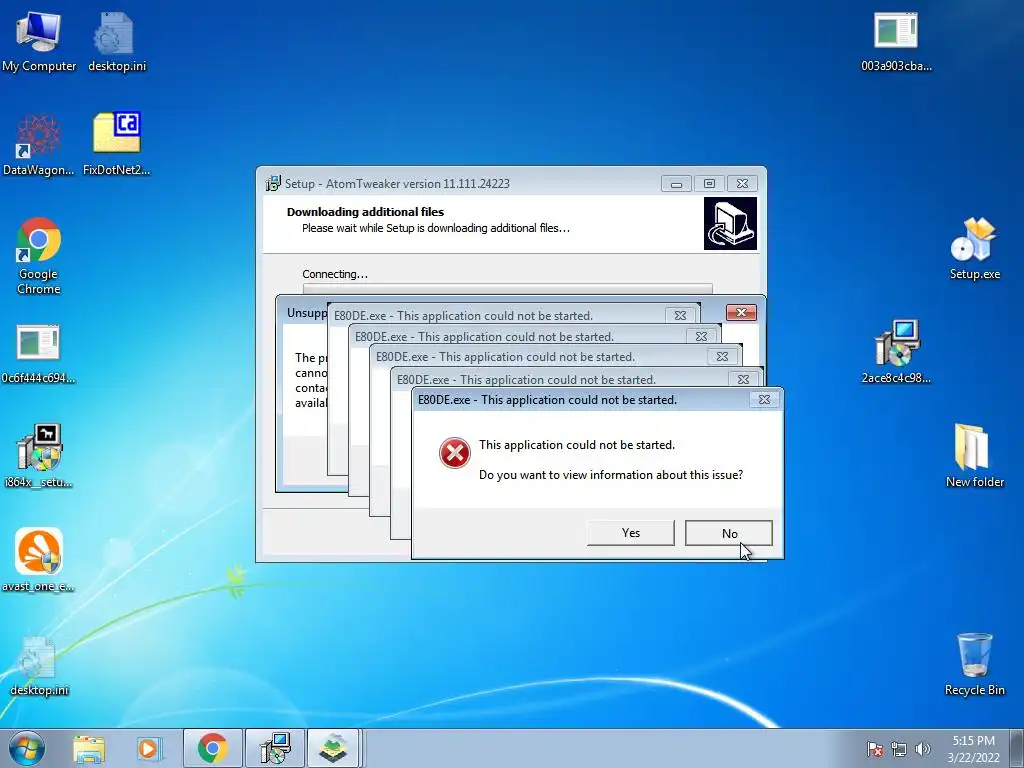
Task: Launch the Google Chrome desktop shortcut
Action: [39, 255]
